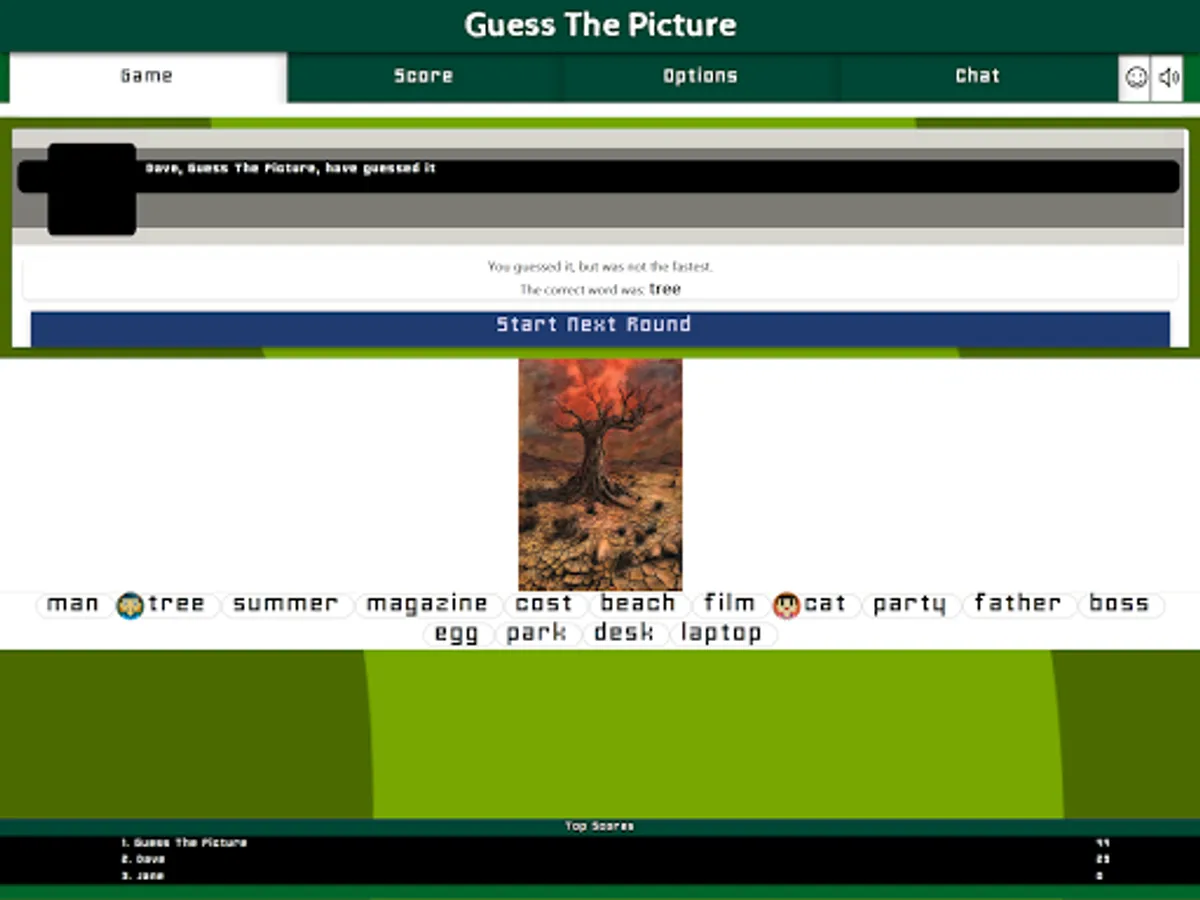Click the Guess The Picture title
The image size is (1200, 900).
600,25
